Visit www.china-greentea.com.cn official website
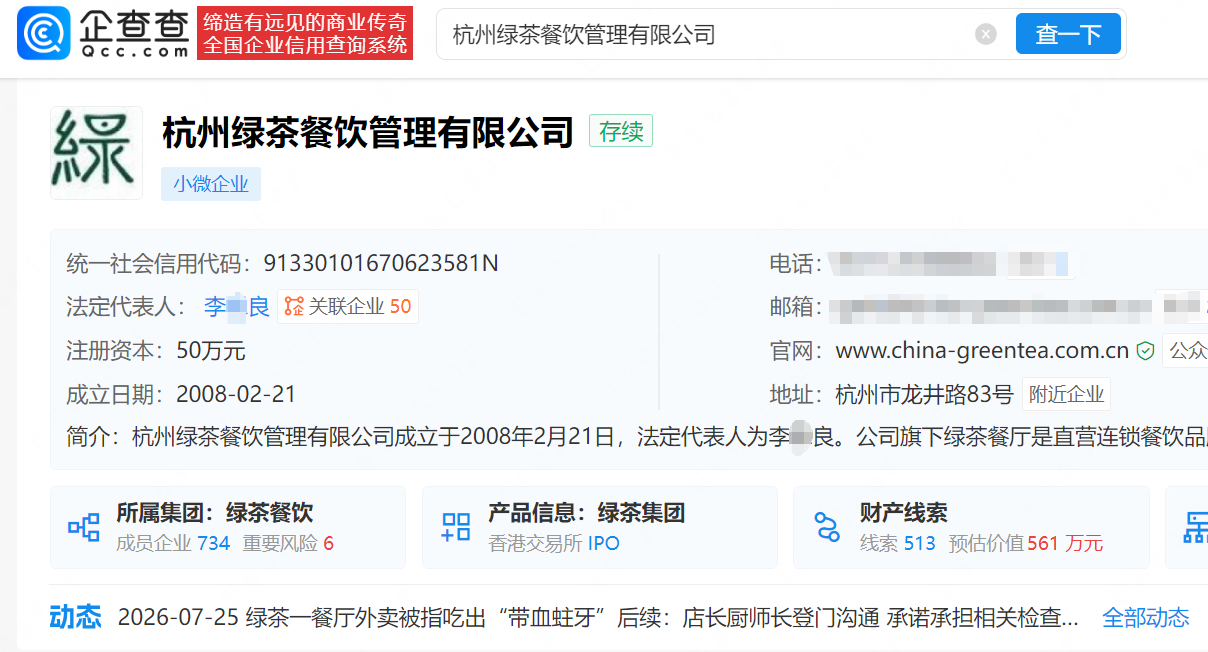The height and width of the screenshot is (652, 1208). tap(982, 351)
